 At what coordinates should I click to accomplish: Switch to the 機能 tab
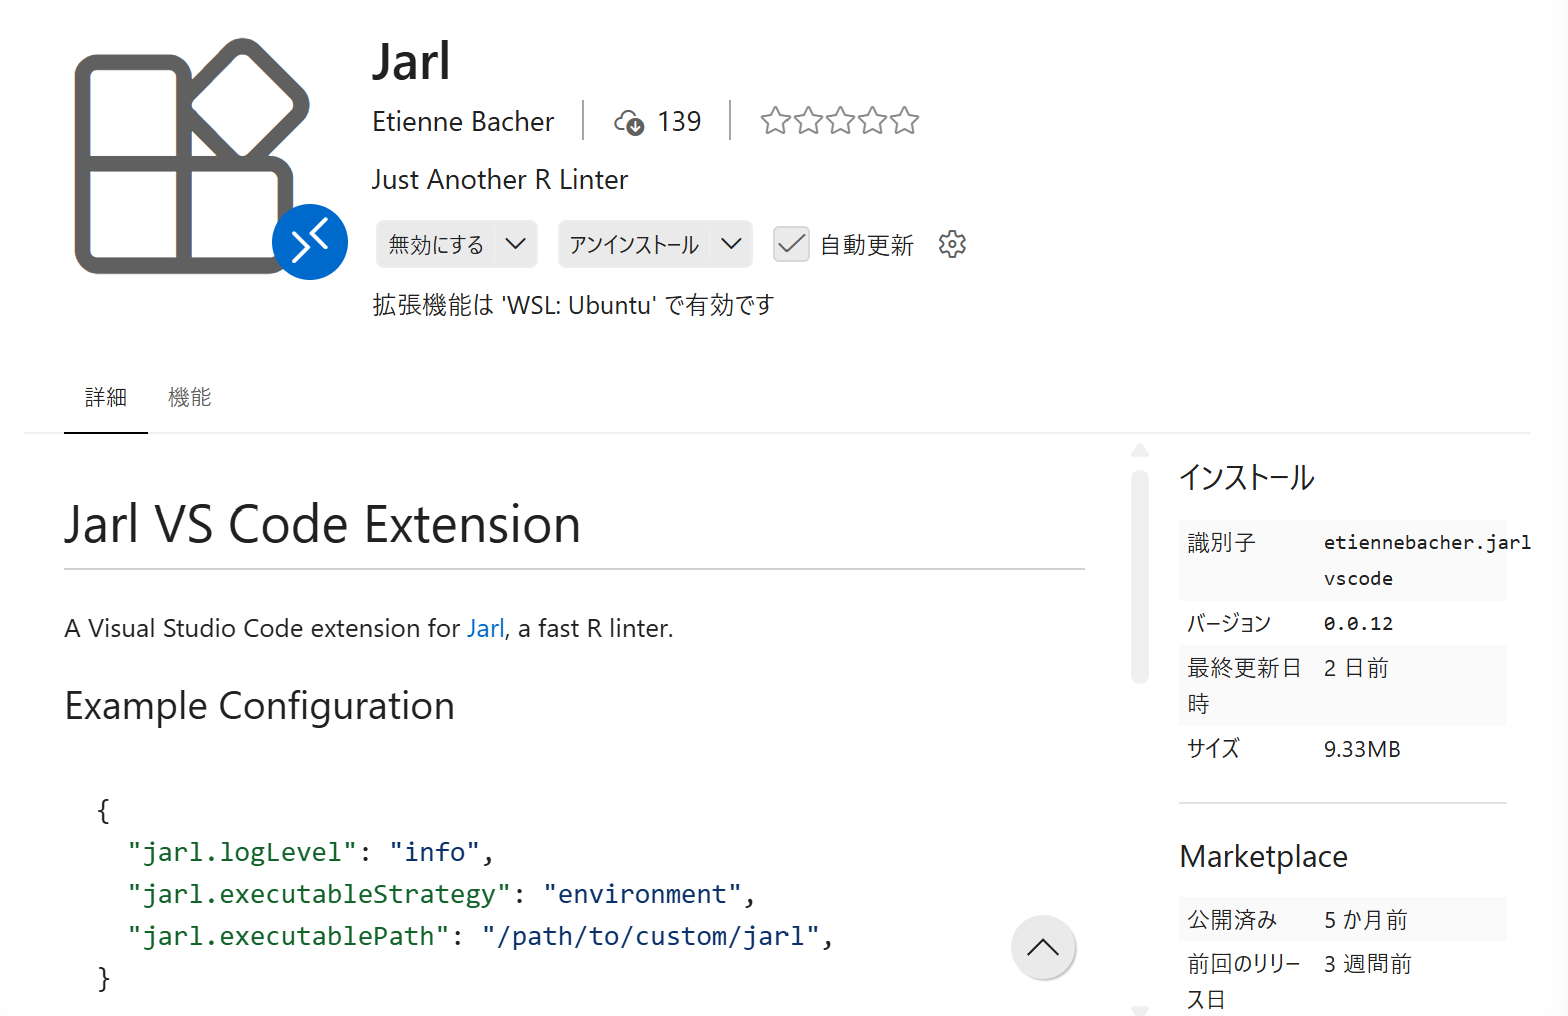(x=189, y=397)
